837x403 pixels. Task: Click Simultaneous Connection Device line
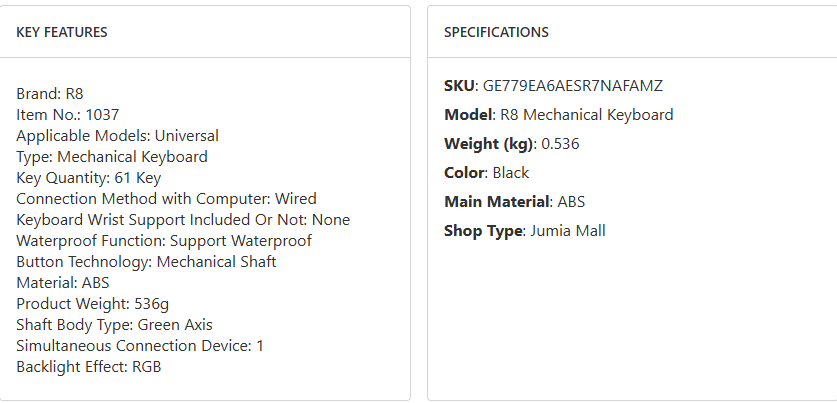click(140, 346)
